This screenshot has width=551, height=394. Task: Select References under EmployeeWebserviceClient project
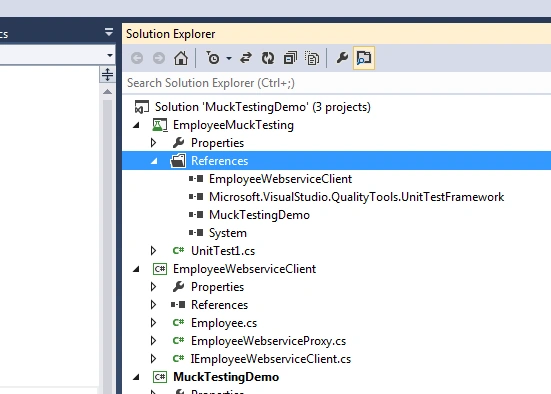pyautogui.click(x=219, y=305)
